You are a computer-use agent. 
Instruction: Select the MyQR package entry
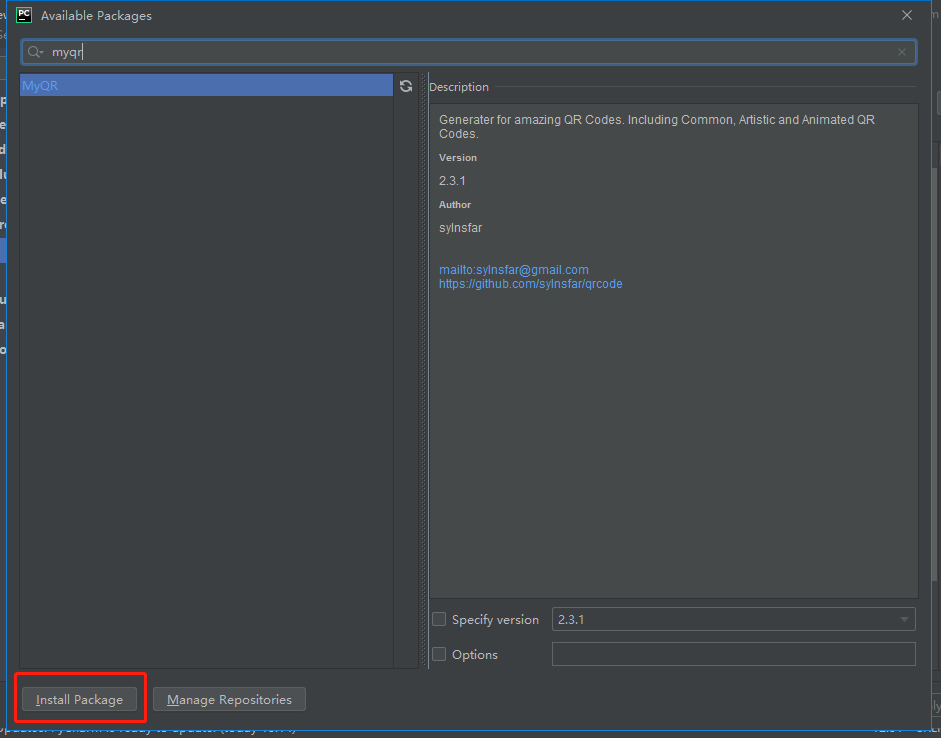(206, 85)
